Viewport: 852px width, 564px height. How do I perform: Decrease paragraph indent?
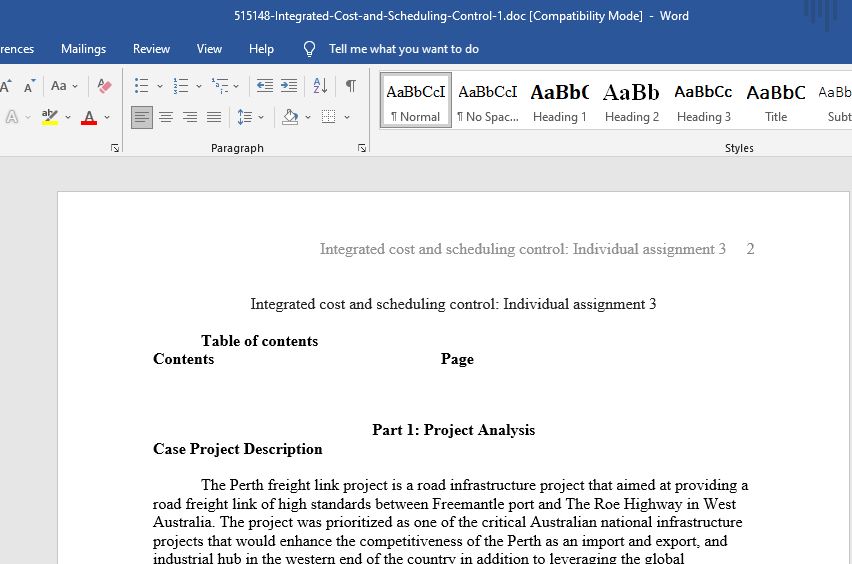click(x=265, y=85)
